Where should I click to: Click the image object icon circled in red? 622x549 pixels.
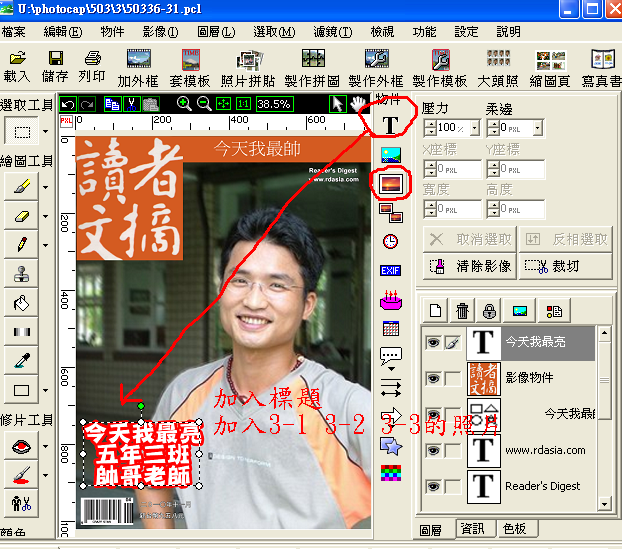(x=390, y=183)
